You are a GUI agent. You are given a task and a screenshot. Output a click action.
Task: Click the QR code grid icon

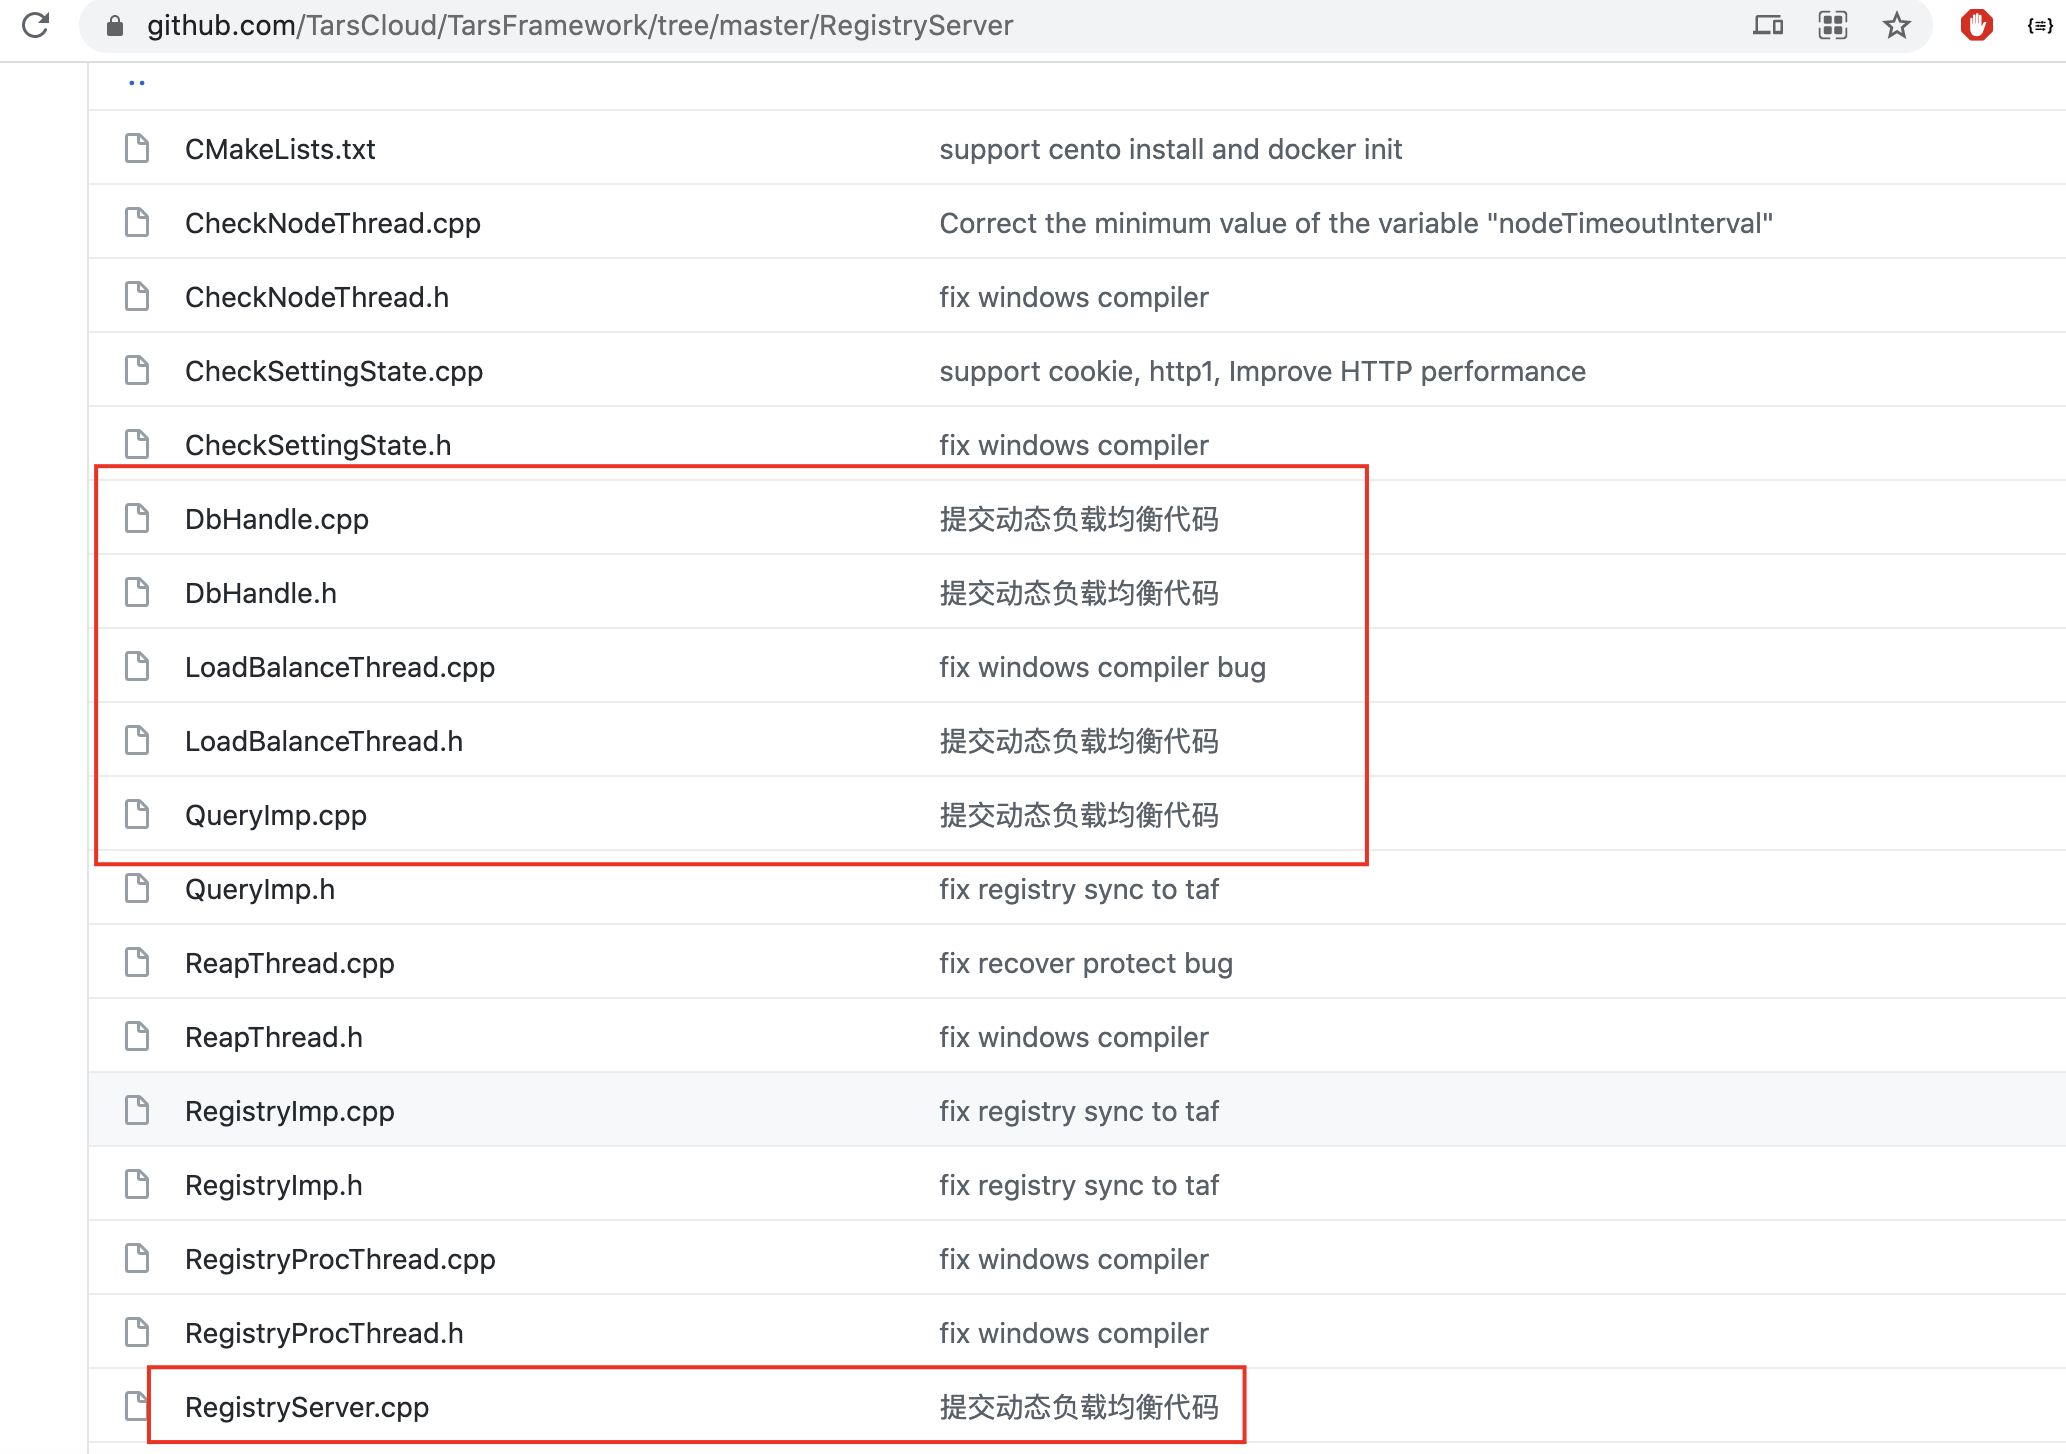[x=1832, y=25]
